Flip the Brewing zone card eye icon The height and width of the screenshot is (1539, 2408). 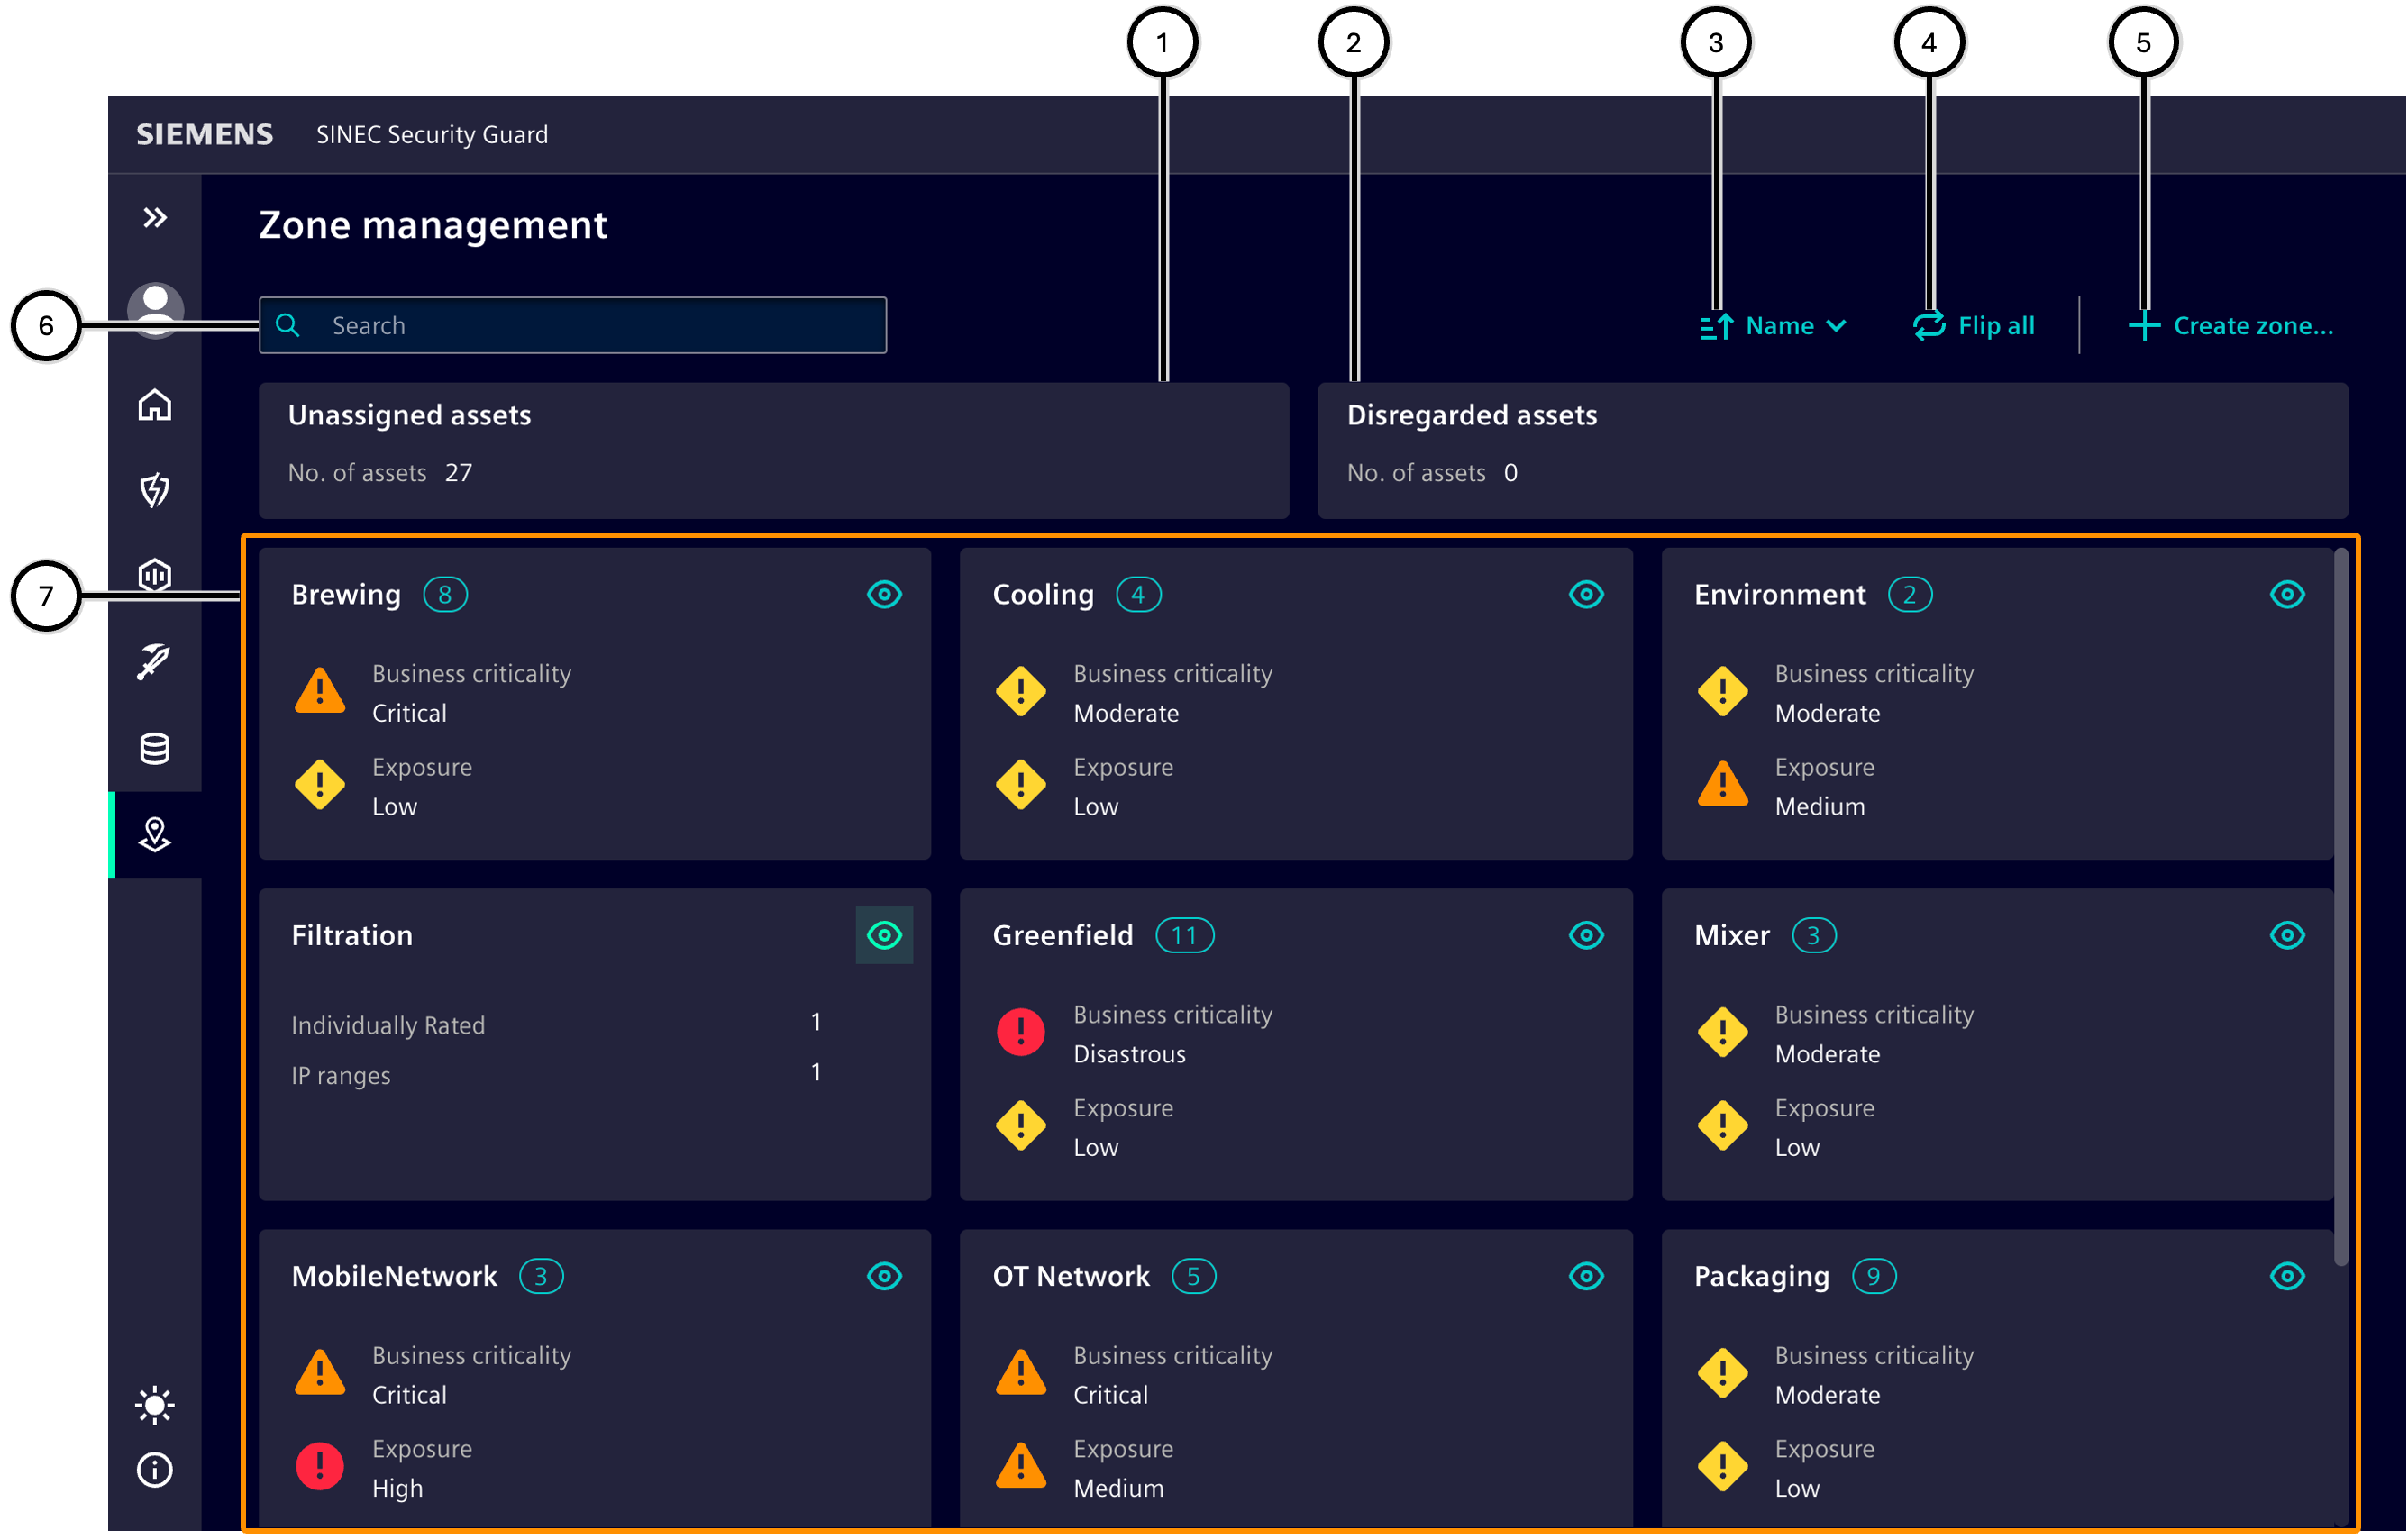click(884, 594)
